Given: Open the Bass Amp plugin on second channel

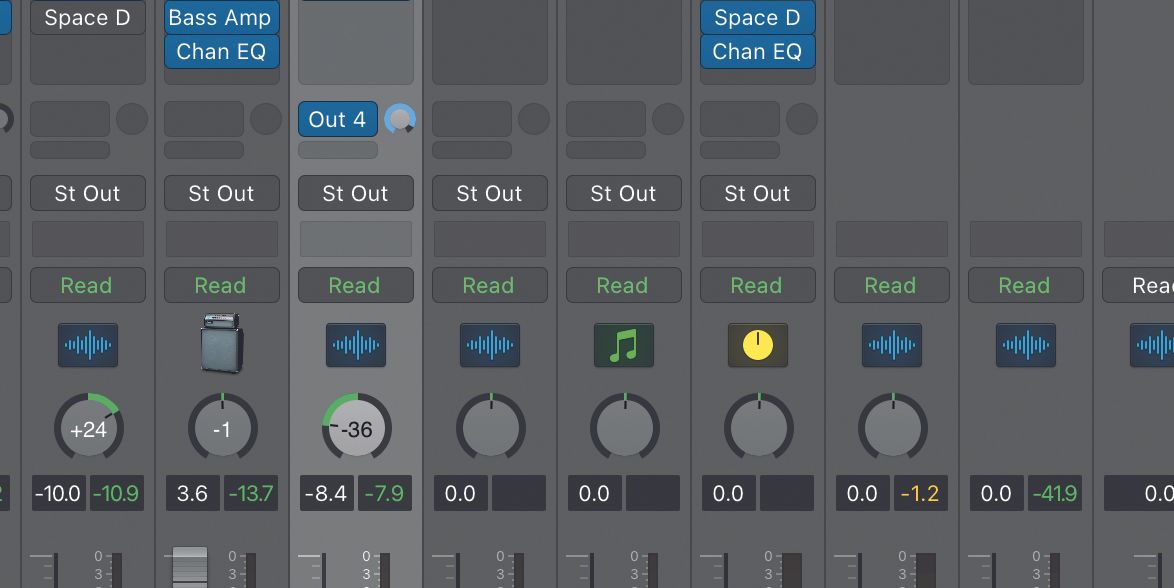Looking at the screenshot, I should (x=221, y=17).
